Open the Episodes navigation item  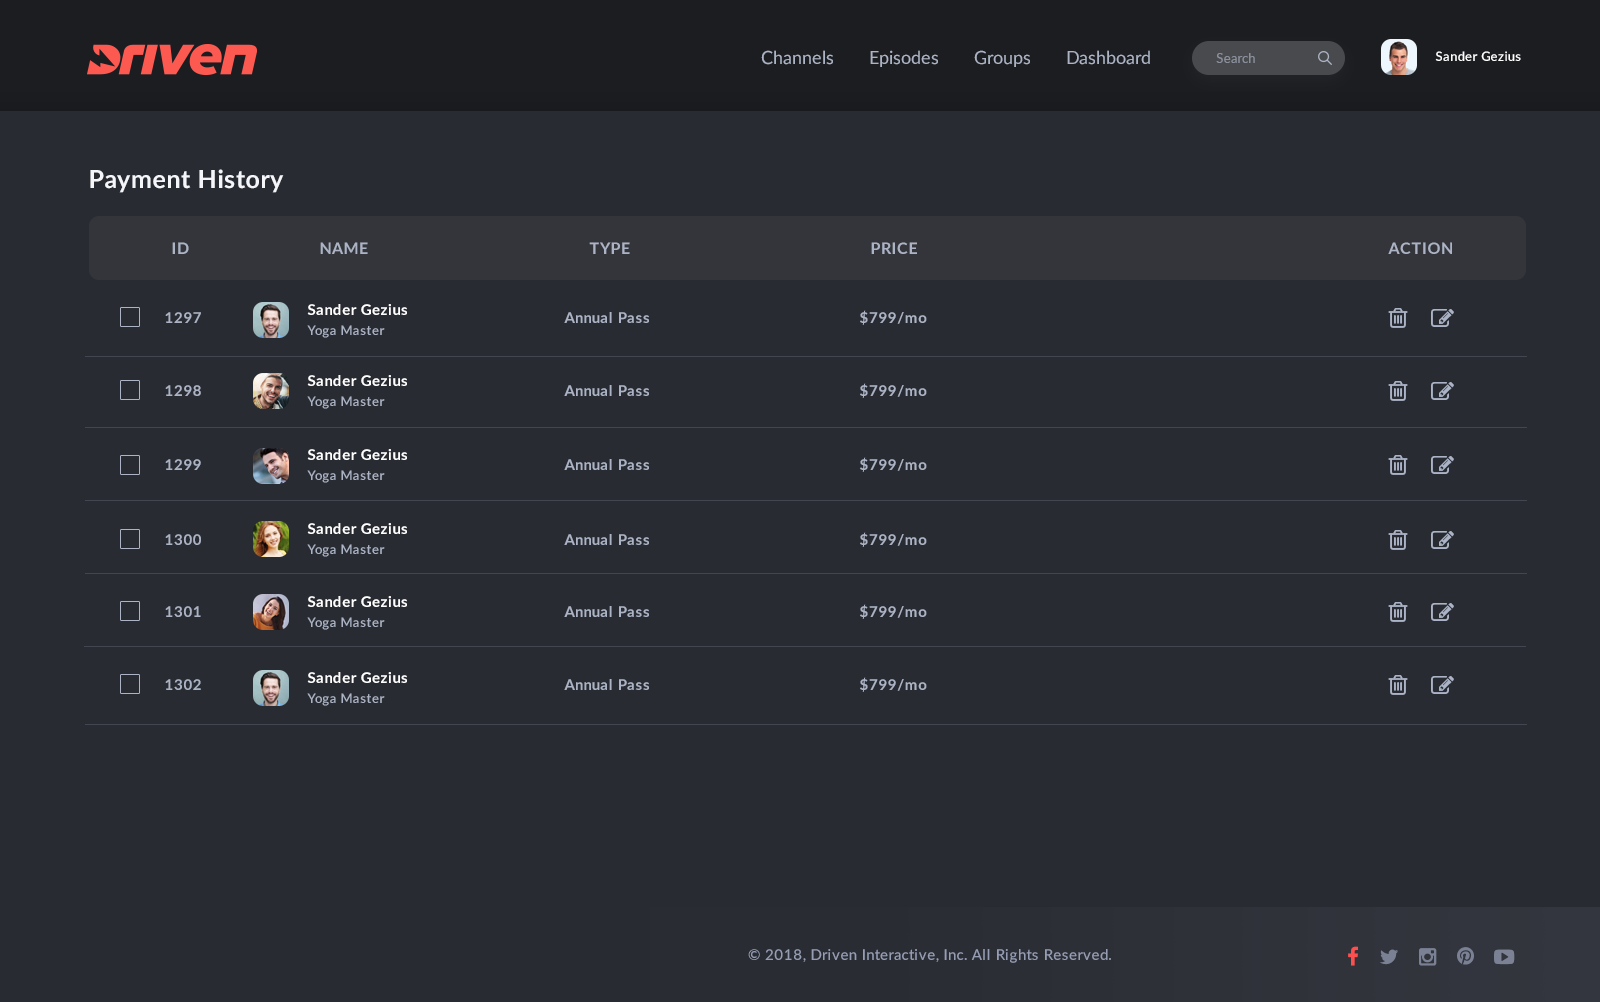903,58
